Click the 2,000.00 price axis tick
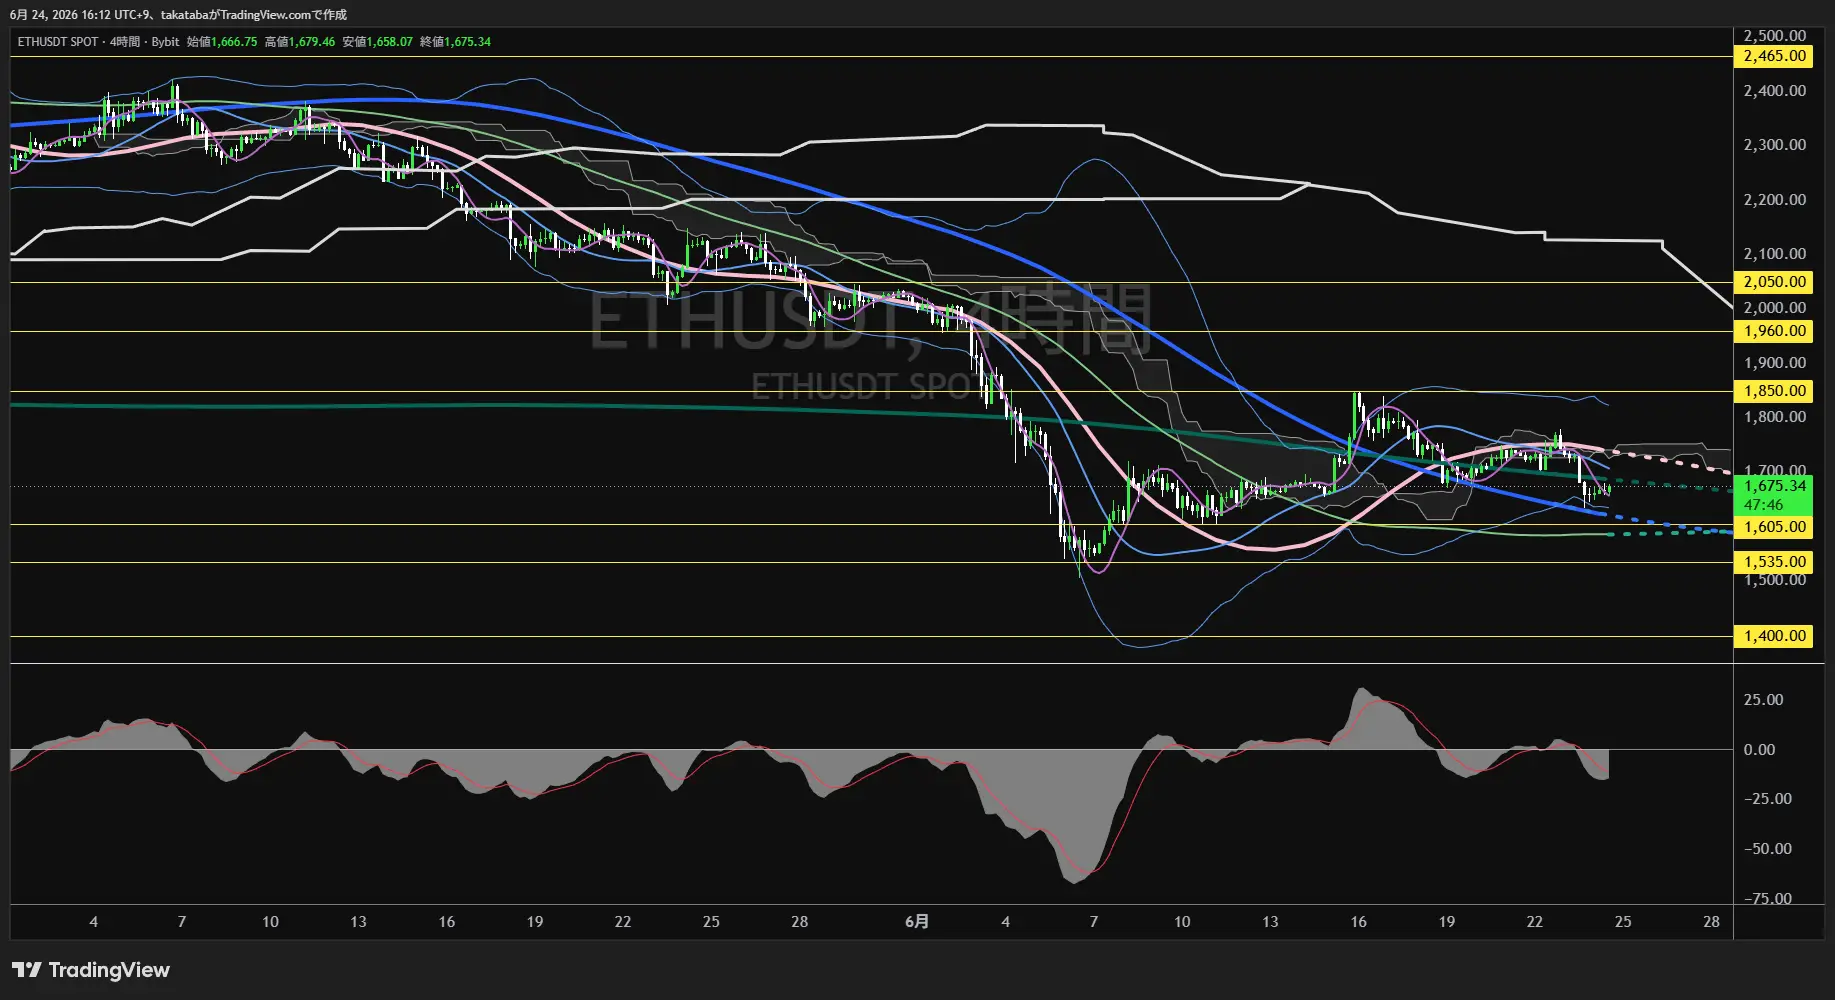The image size is (1835, 1000). 1774,308
